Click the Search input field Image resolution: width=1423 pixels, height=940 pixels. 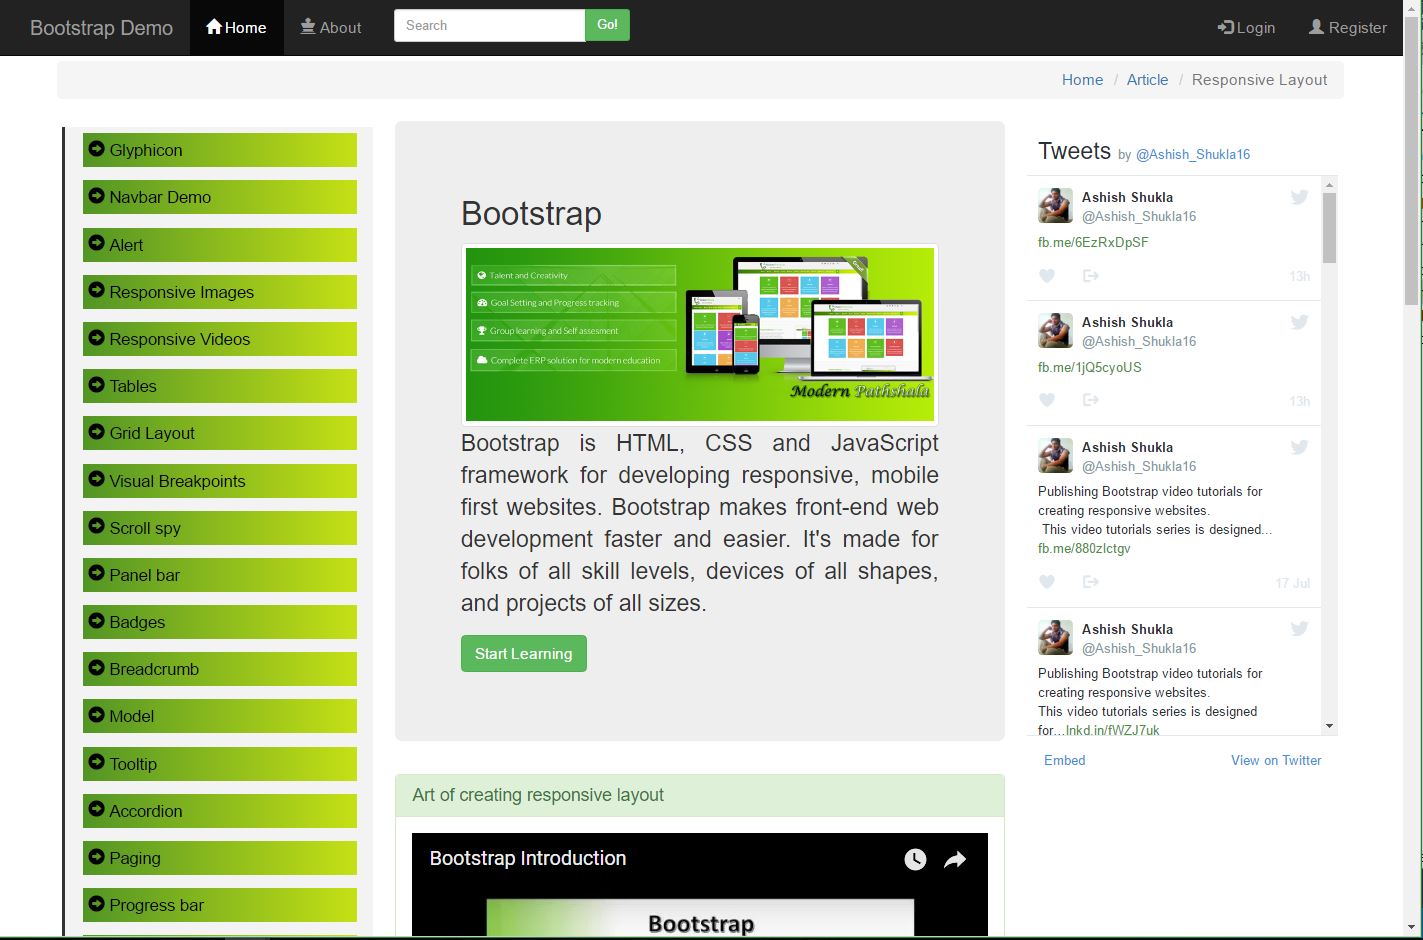[489, 25]
